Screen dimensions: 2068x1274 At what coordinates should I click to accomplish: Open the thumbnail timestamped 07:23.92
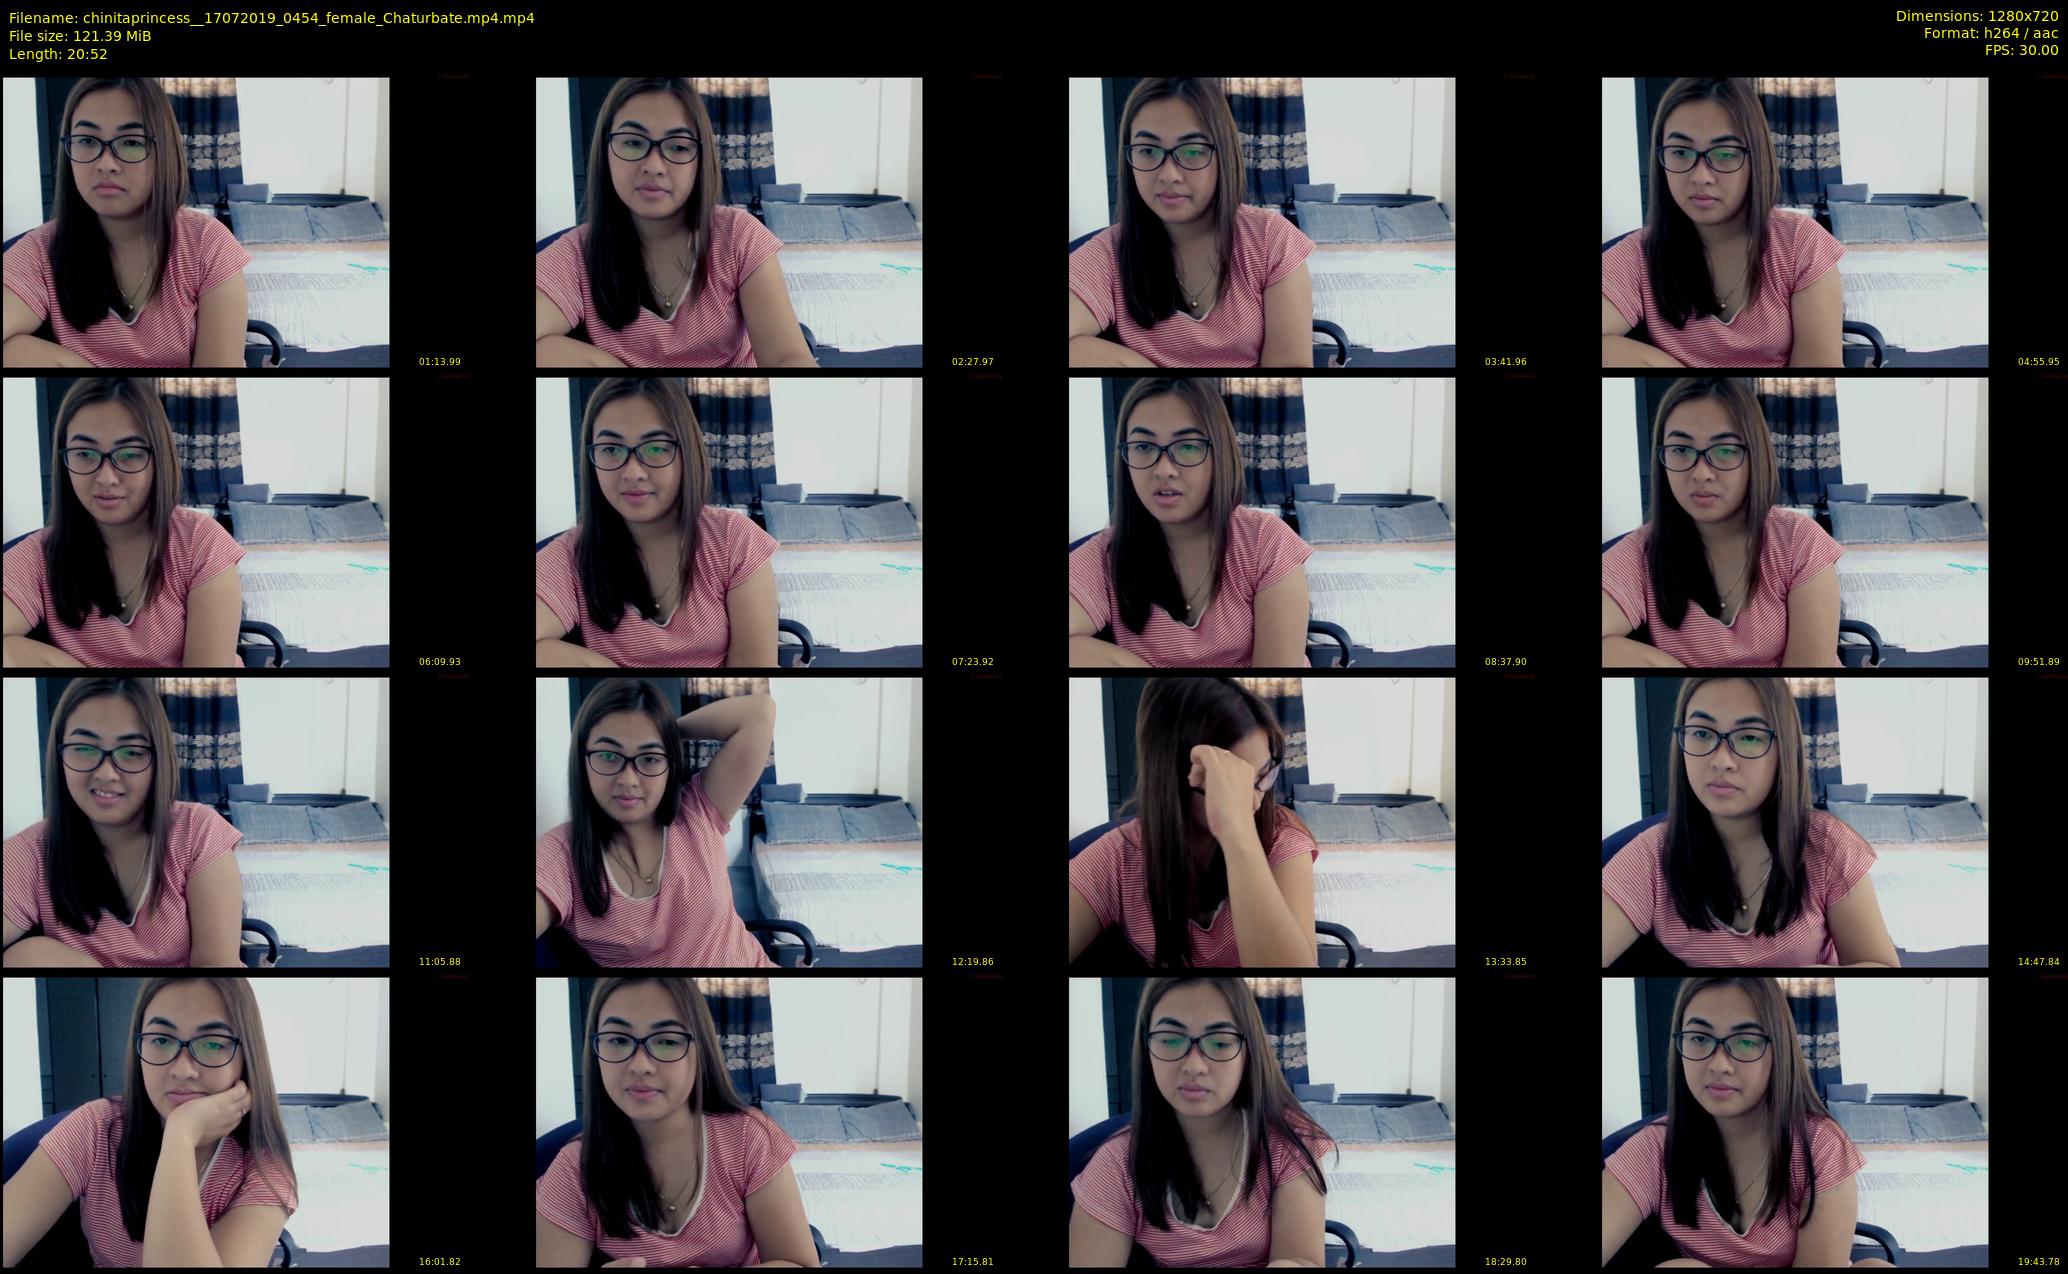(x=729, y=522)
